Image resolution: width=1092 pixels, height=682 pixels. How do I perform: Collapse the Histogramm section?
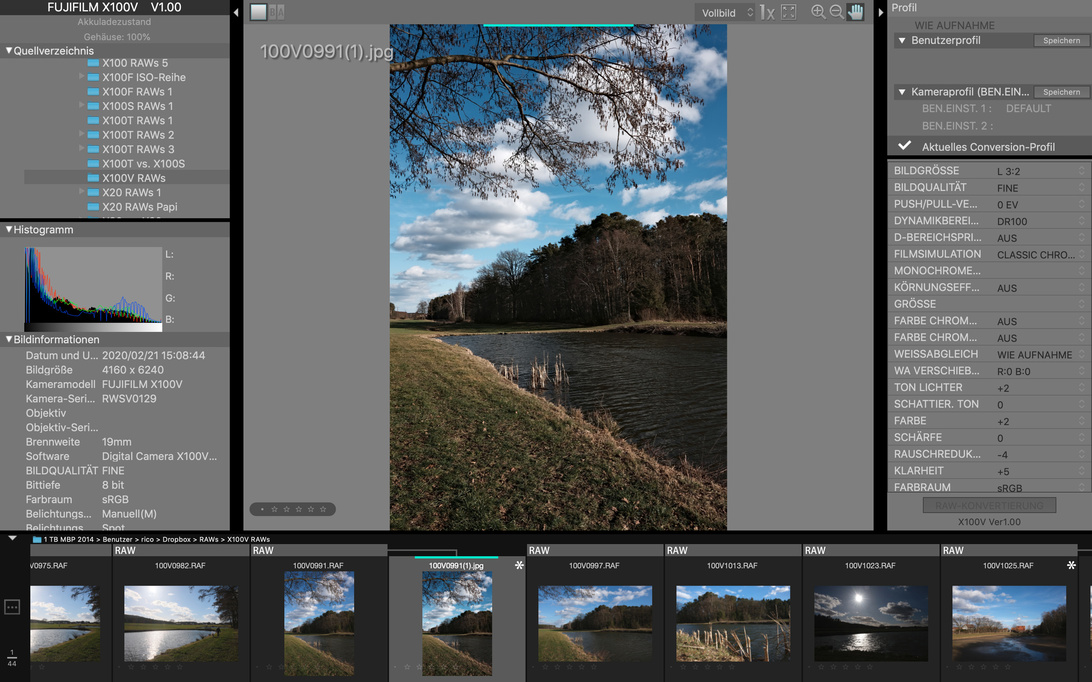click(x=9, y=230)
